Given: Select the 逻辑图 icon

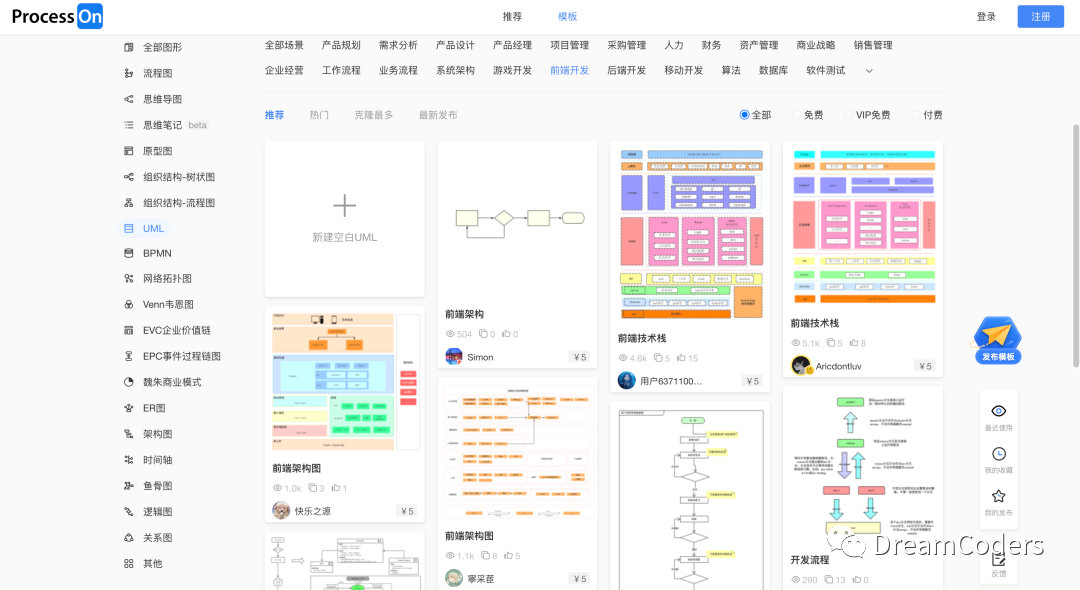Looking at the screenshot, I should click(129, 512).
